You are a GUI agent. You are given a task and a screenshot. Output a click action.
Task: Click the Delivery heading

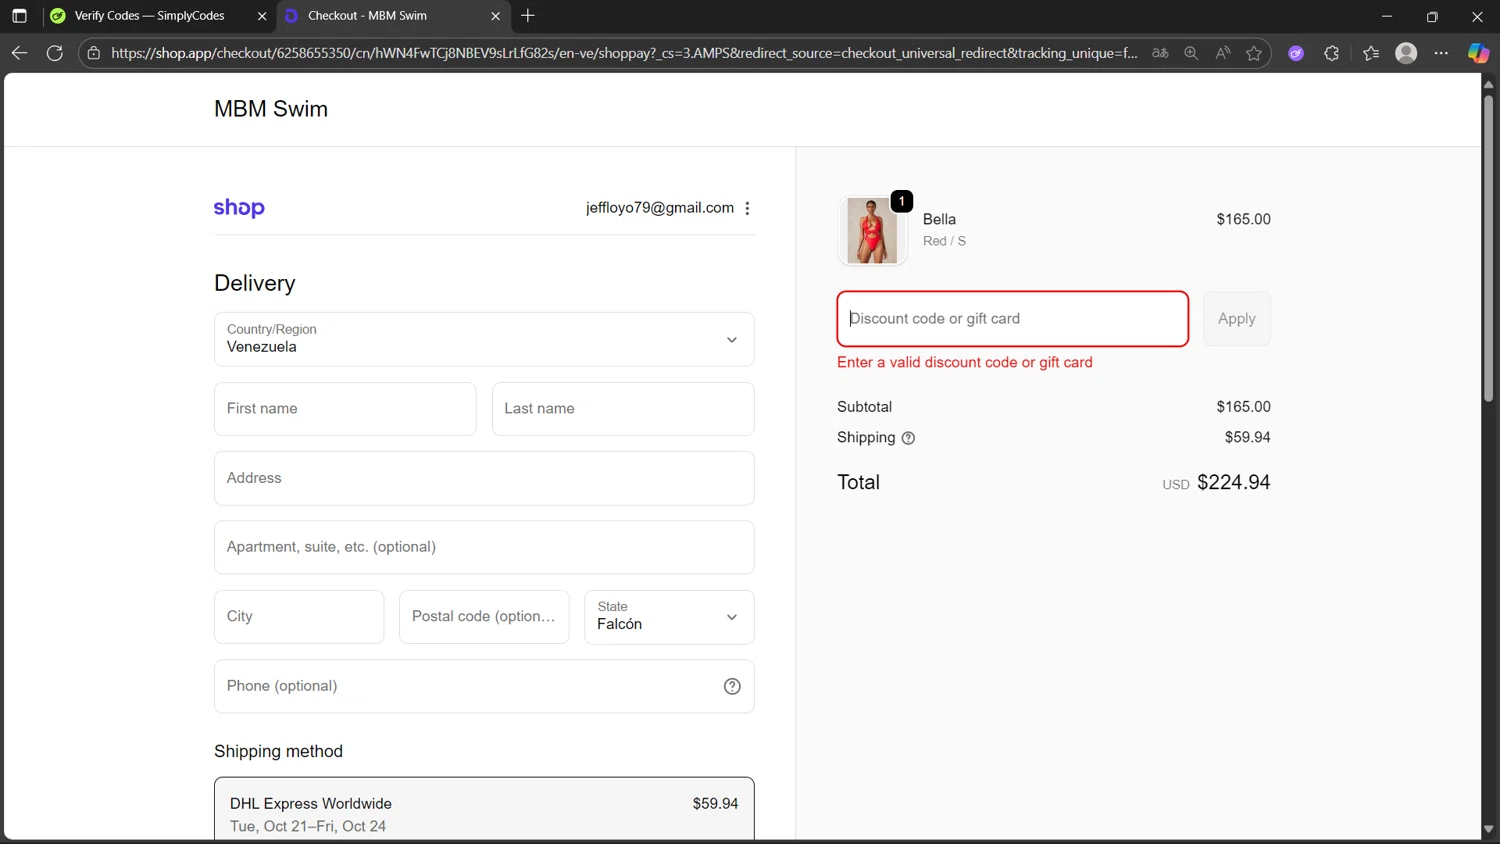[255, 283]
